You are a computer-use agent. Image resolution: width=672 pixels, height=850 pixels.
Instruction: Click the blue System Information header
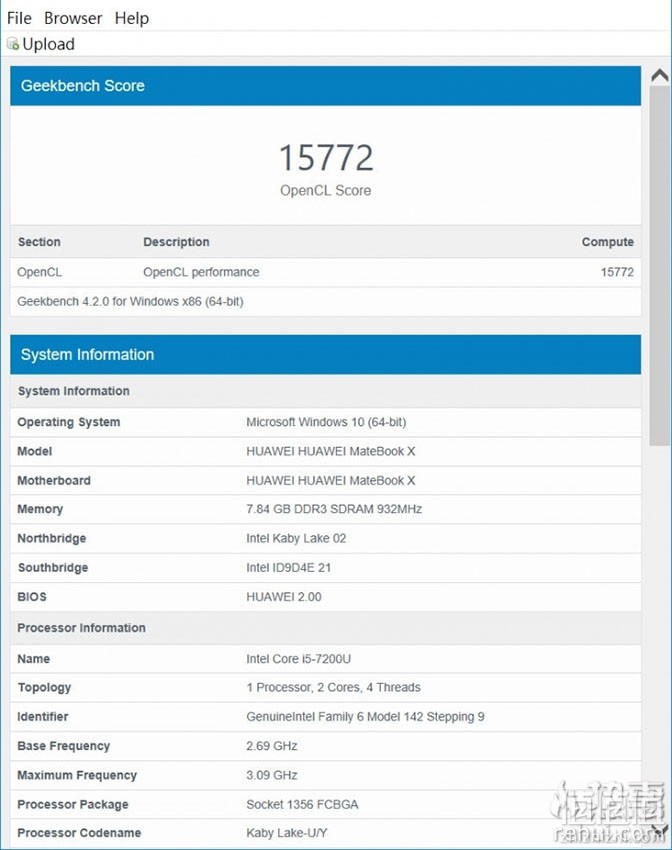325,355
